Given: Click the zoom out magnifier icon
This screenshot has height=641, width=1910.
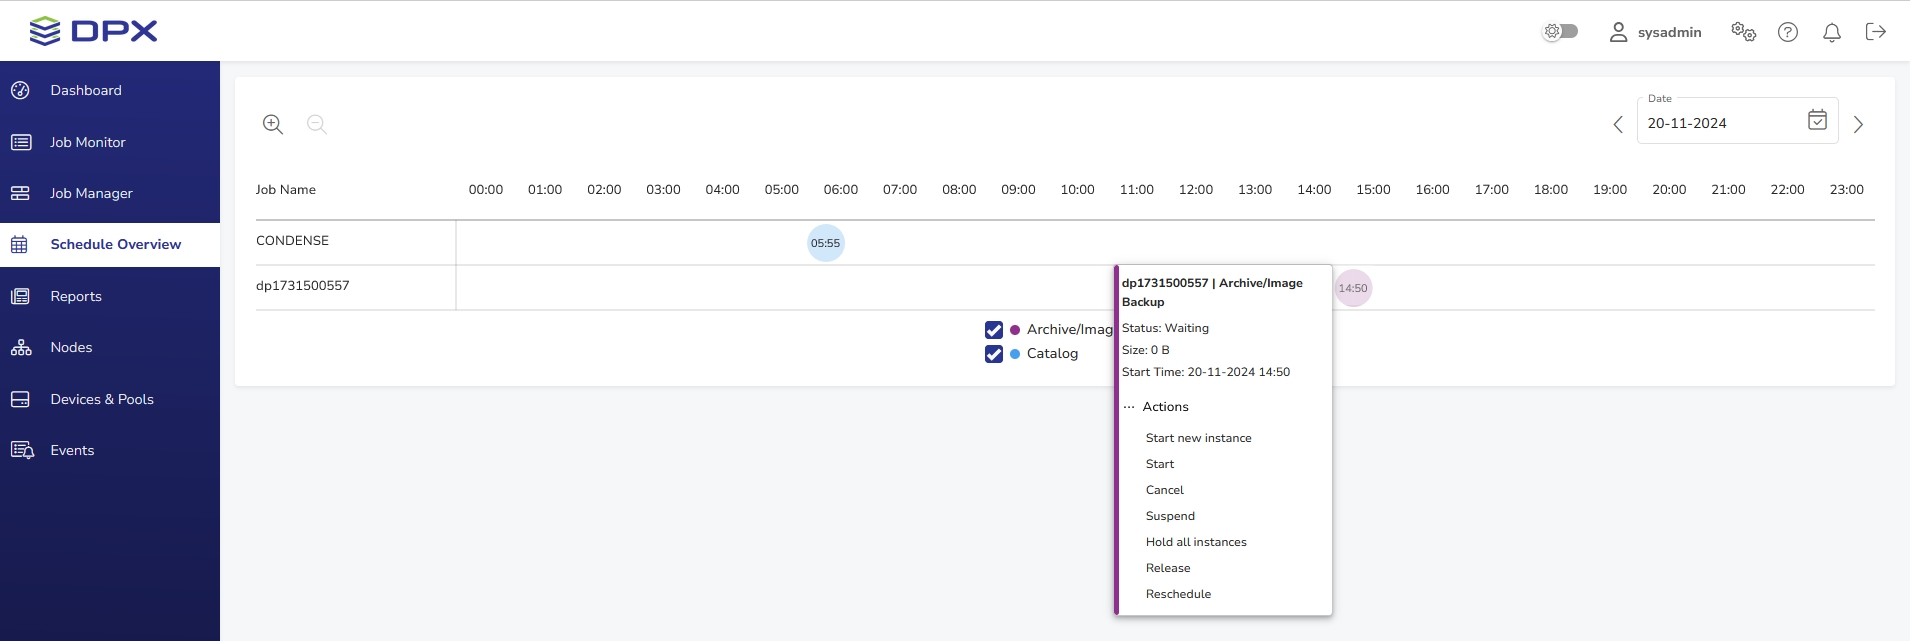Looking at the screenshot, I should point(316,124).
